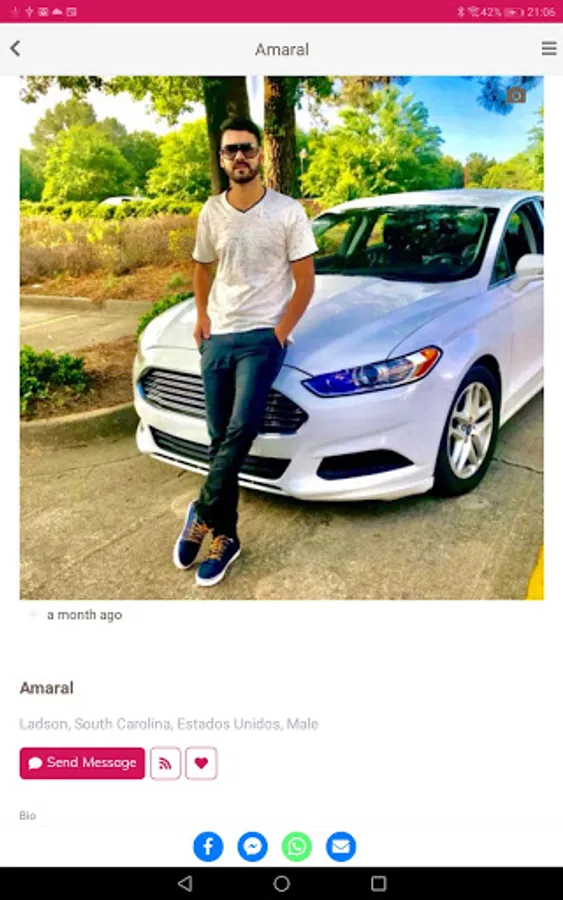Image resolution: width=563 pixels, height=900 pixels.
Task: Tap the 'a month ago' timestamp
Action: [x=84, y=615]
